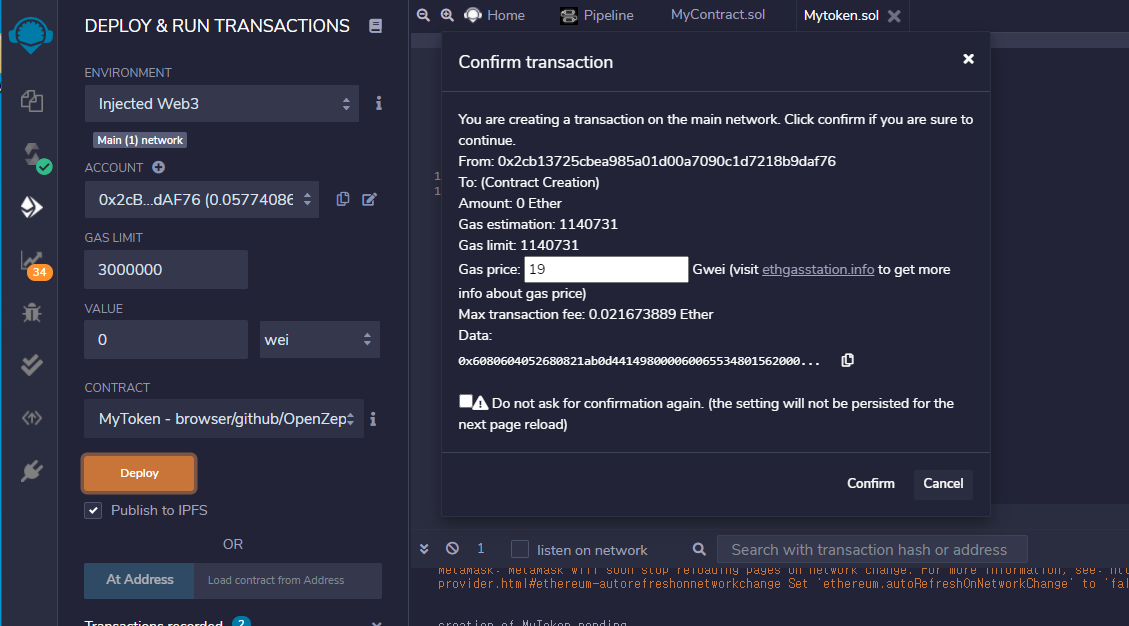1129x626 pixels.
Task: Click the contract info icon
Action: [x=373, y=419]
